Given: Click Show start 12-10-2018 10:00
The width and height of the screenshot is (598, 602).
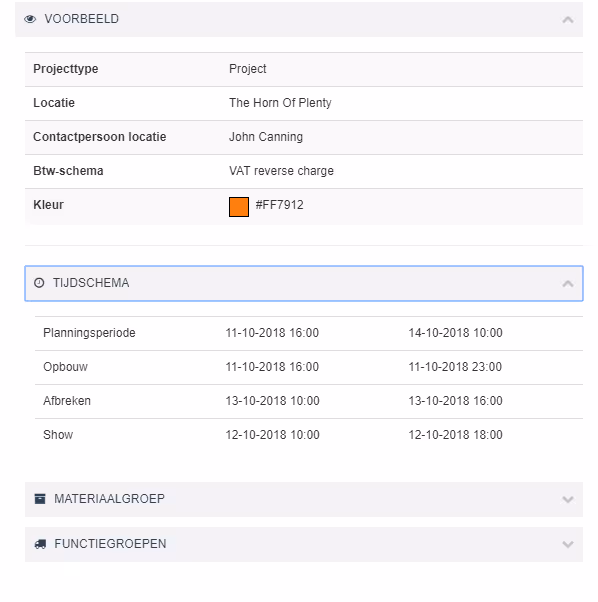Looking at the screenshot, I should (x=273, y=435).
